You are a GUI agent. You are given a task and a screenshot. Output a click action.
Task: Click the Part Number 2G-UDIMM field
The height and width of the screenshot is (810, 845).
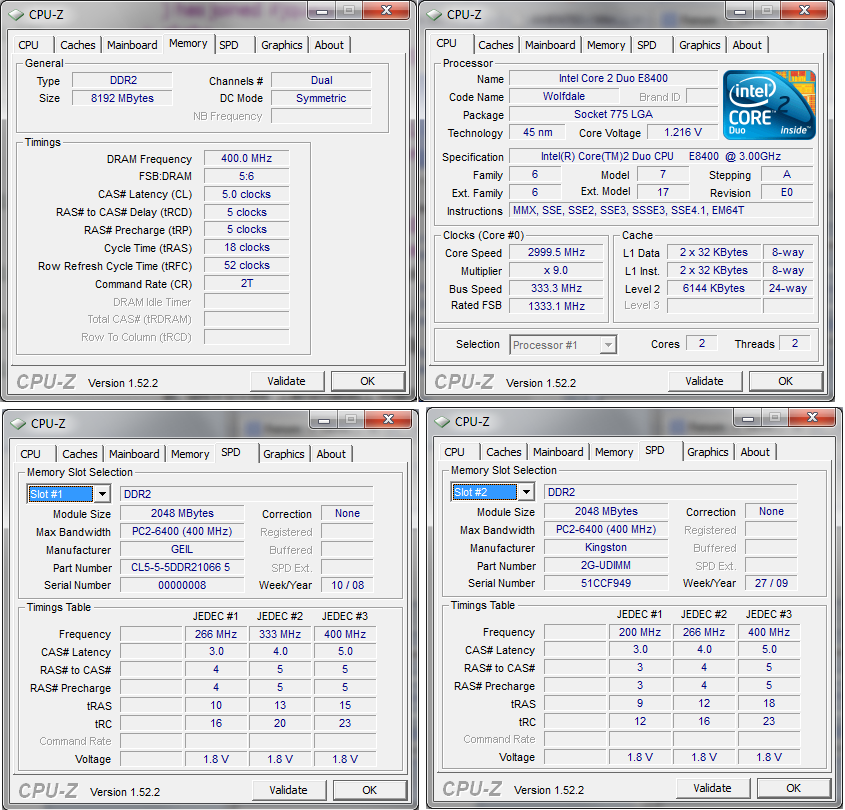pos(606,565)
